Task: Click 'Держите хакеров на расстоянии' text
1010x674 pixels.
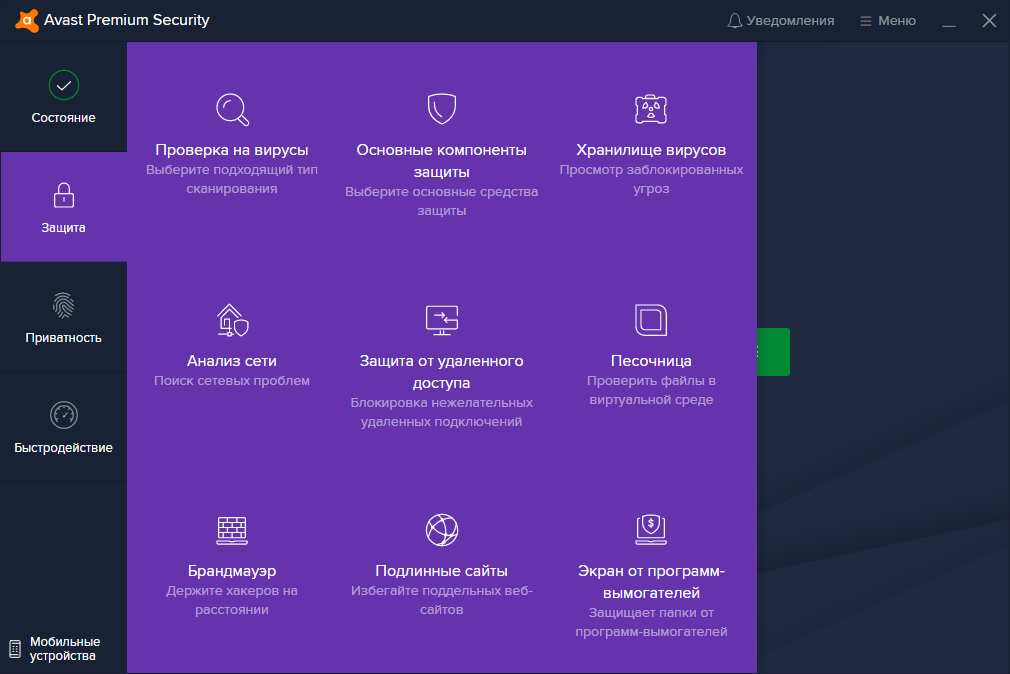Action: (232, 600)
